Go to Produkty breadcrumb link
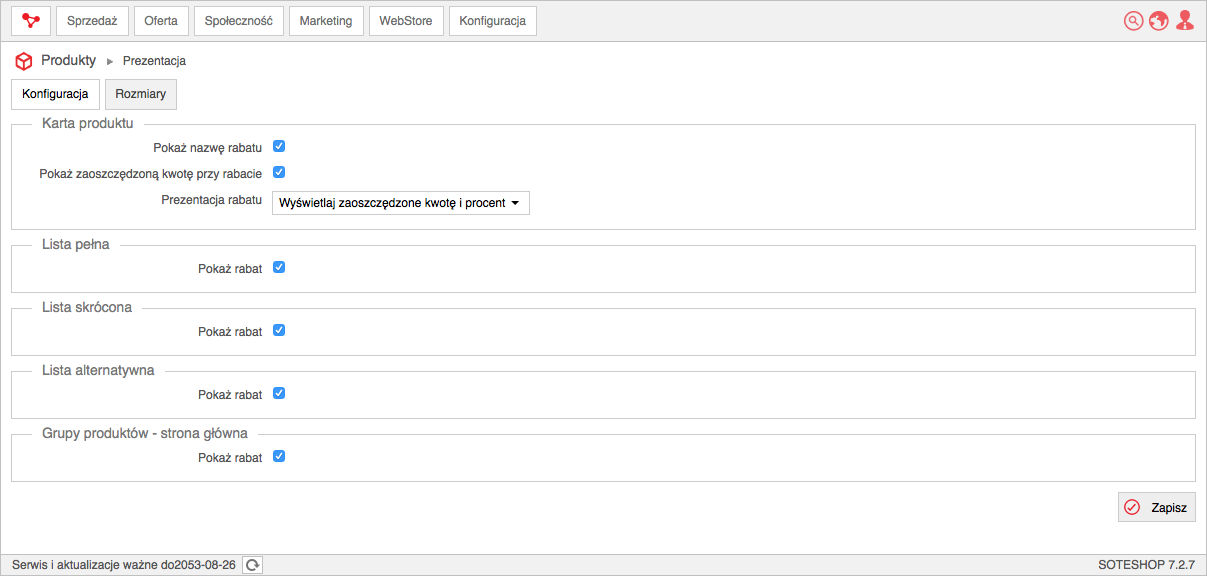The image size is (1207, 576). pos(69,61)
